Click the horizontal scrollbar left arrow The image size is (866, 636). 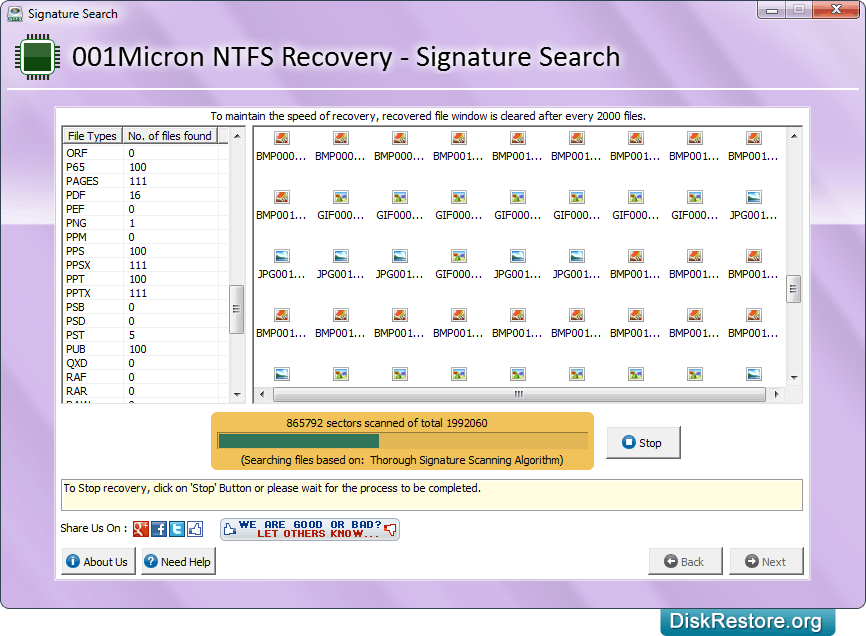point(262,394)
